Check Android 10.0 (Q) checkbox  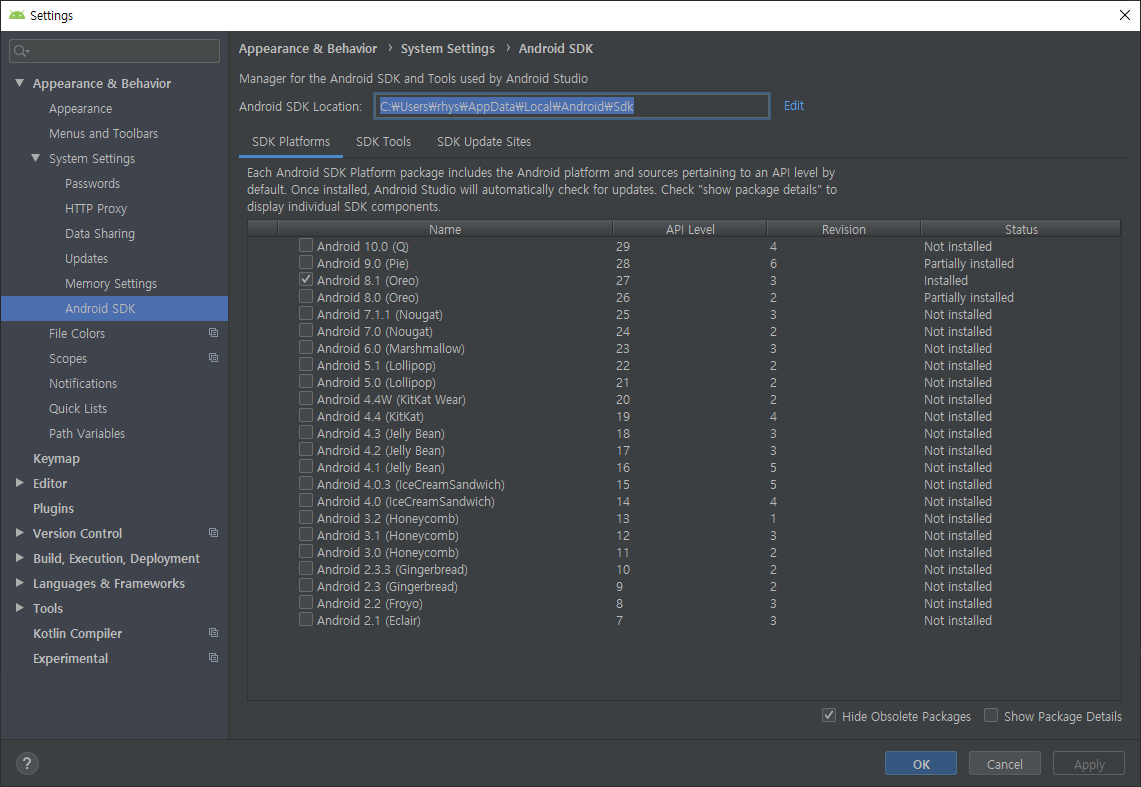click(306, 246)
